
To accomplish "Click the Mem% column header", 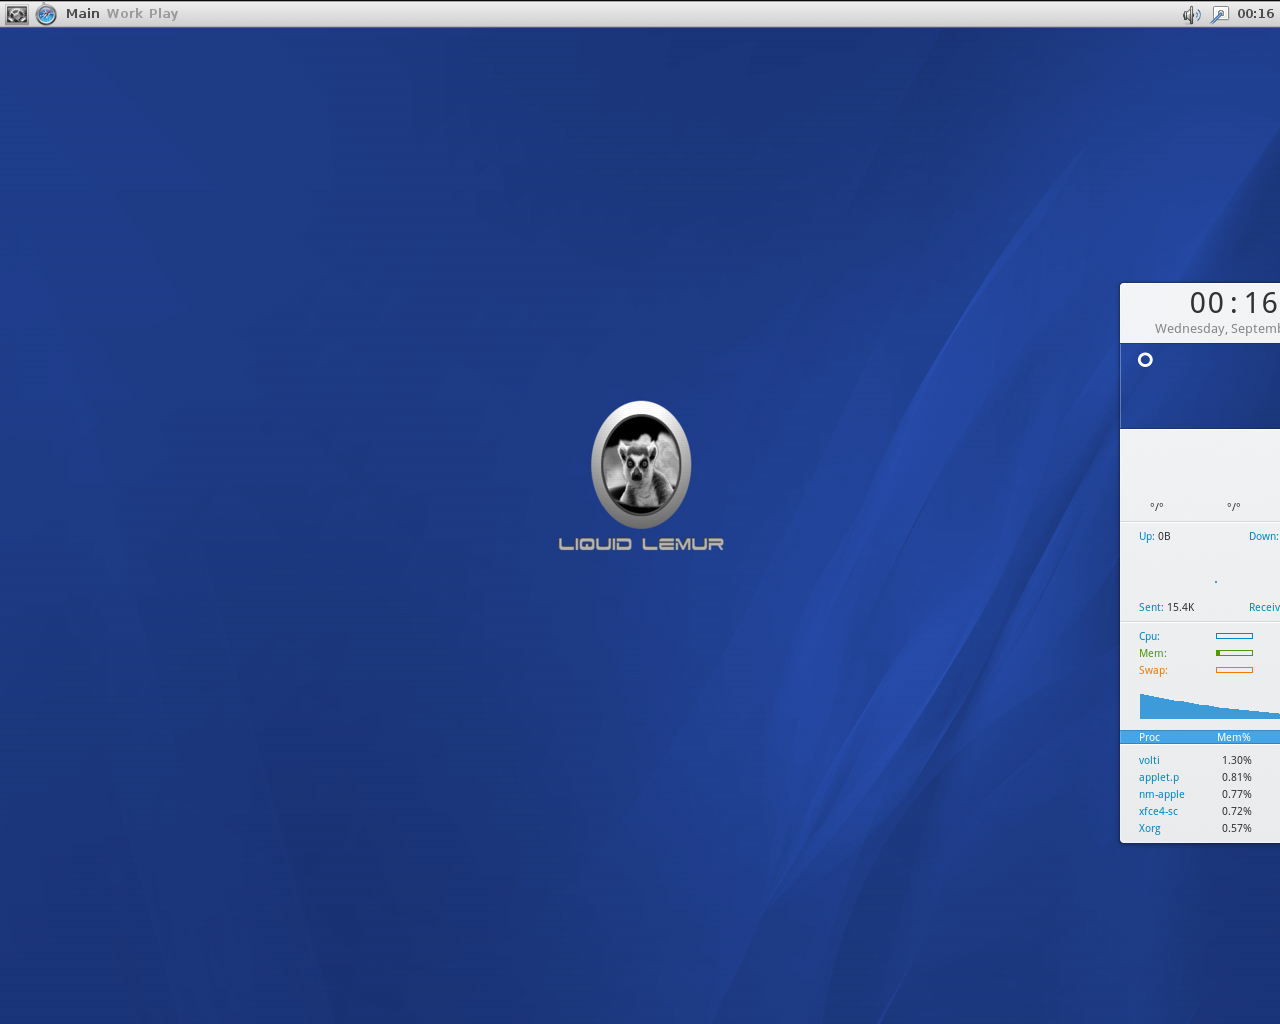I will 1234,737.
